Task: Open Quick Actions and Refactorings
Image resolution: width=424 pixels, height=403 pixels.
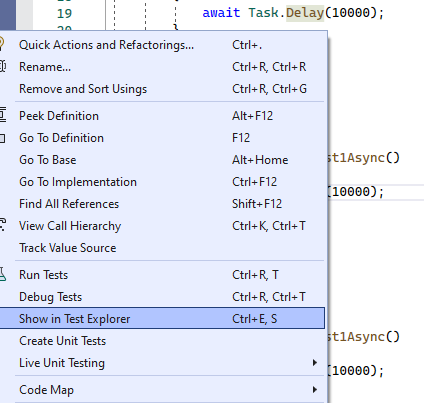Action: point(162,45)
